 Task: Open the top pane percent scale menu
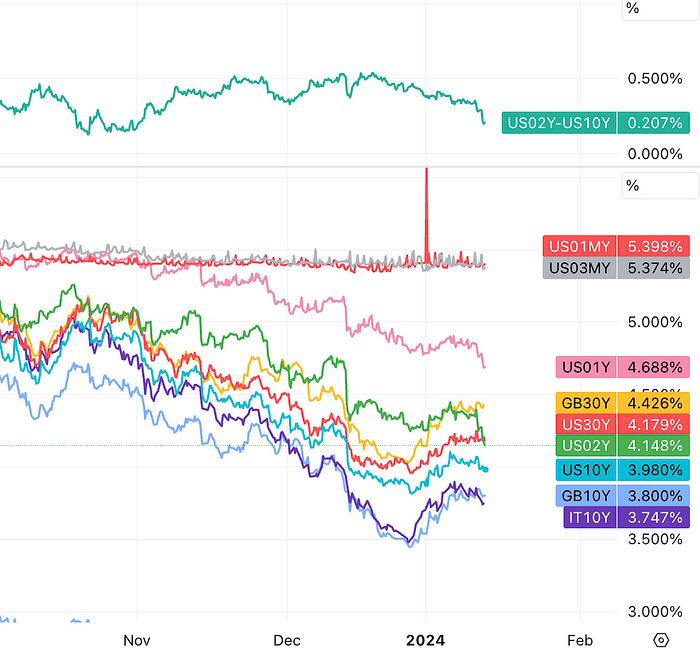coord(632,8)
